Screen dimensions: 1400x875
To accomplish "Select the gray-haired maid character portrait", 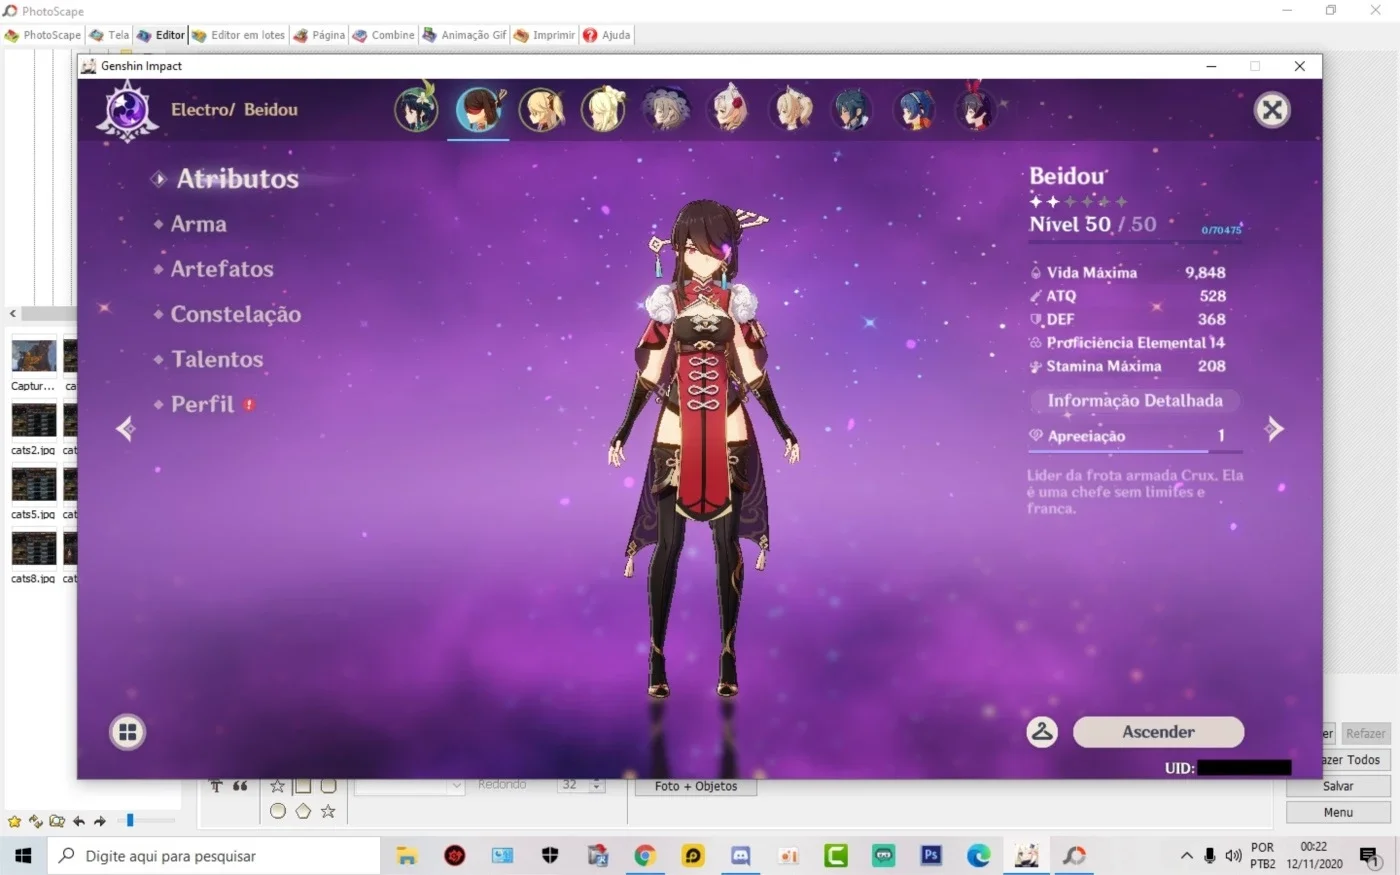I will coord(666,109).
